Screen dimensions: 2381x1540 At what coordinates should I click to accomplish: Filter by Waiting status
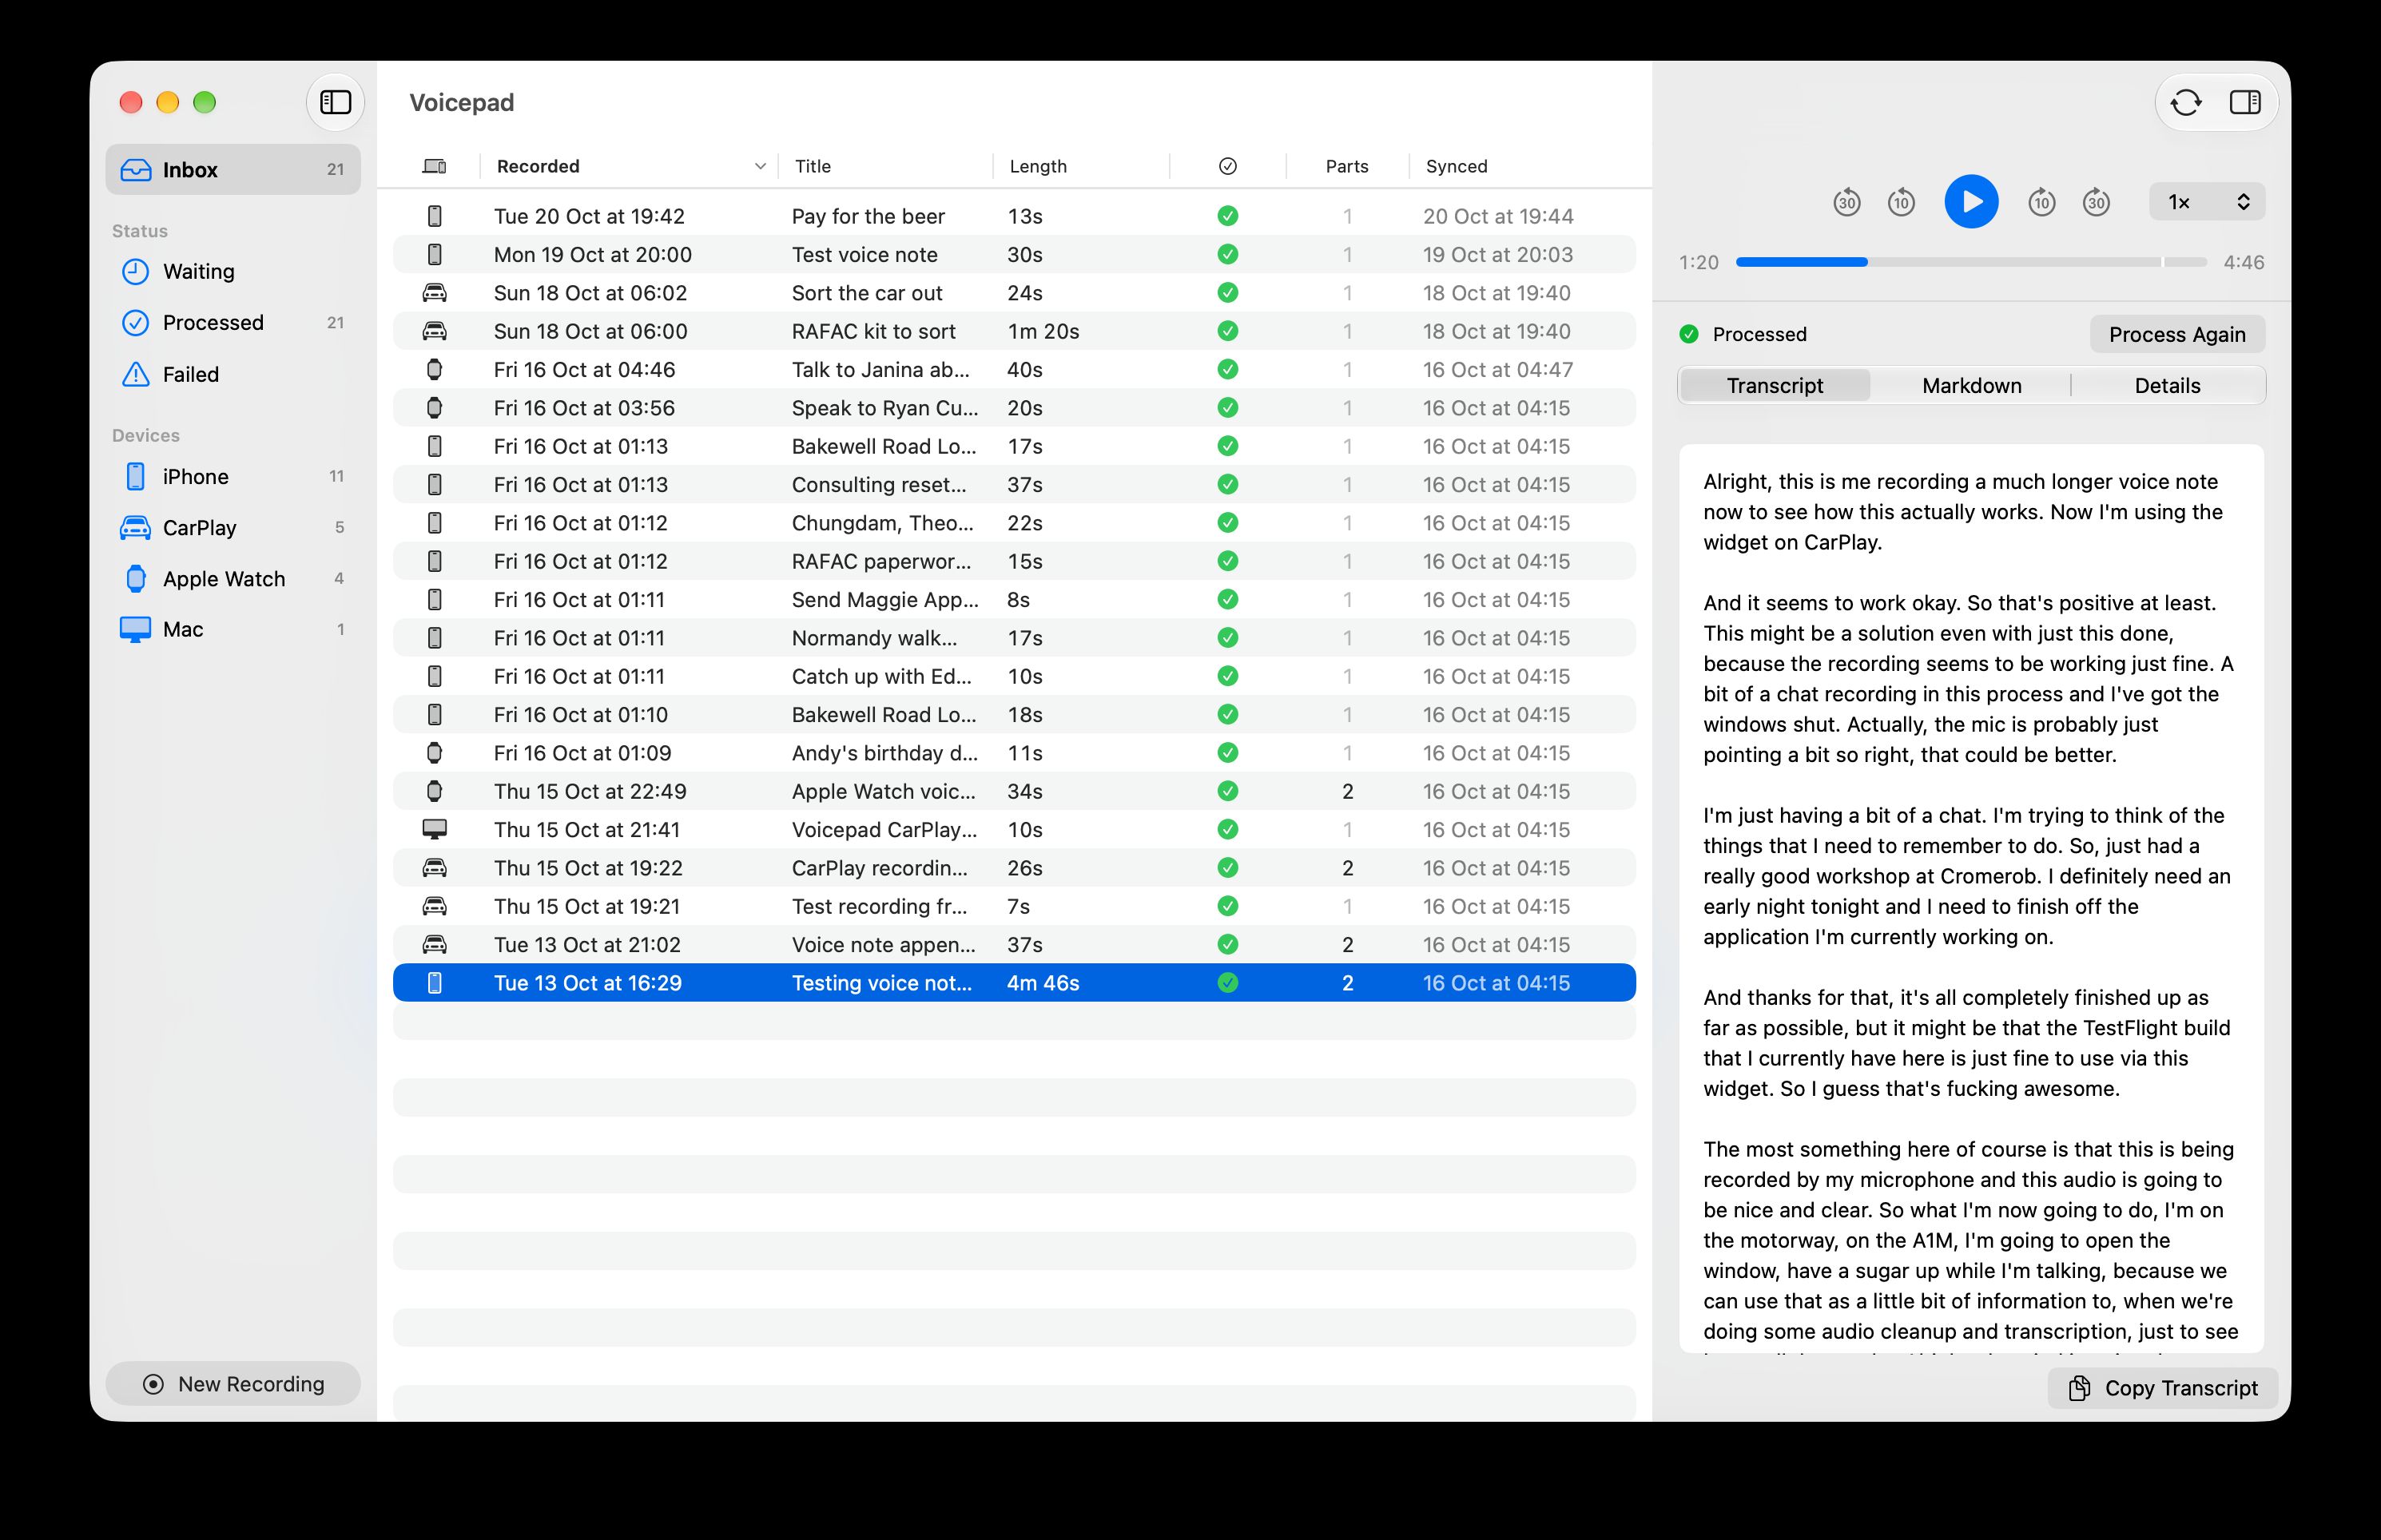[x=233, y=272]
